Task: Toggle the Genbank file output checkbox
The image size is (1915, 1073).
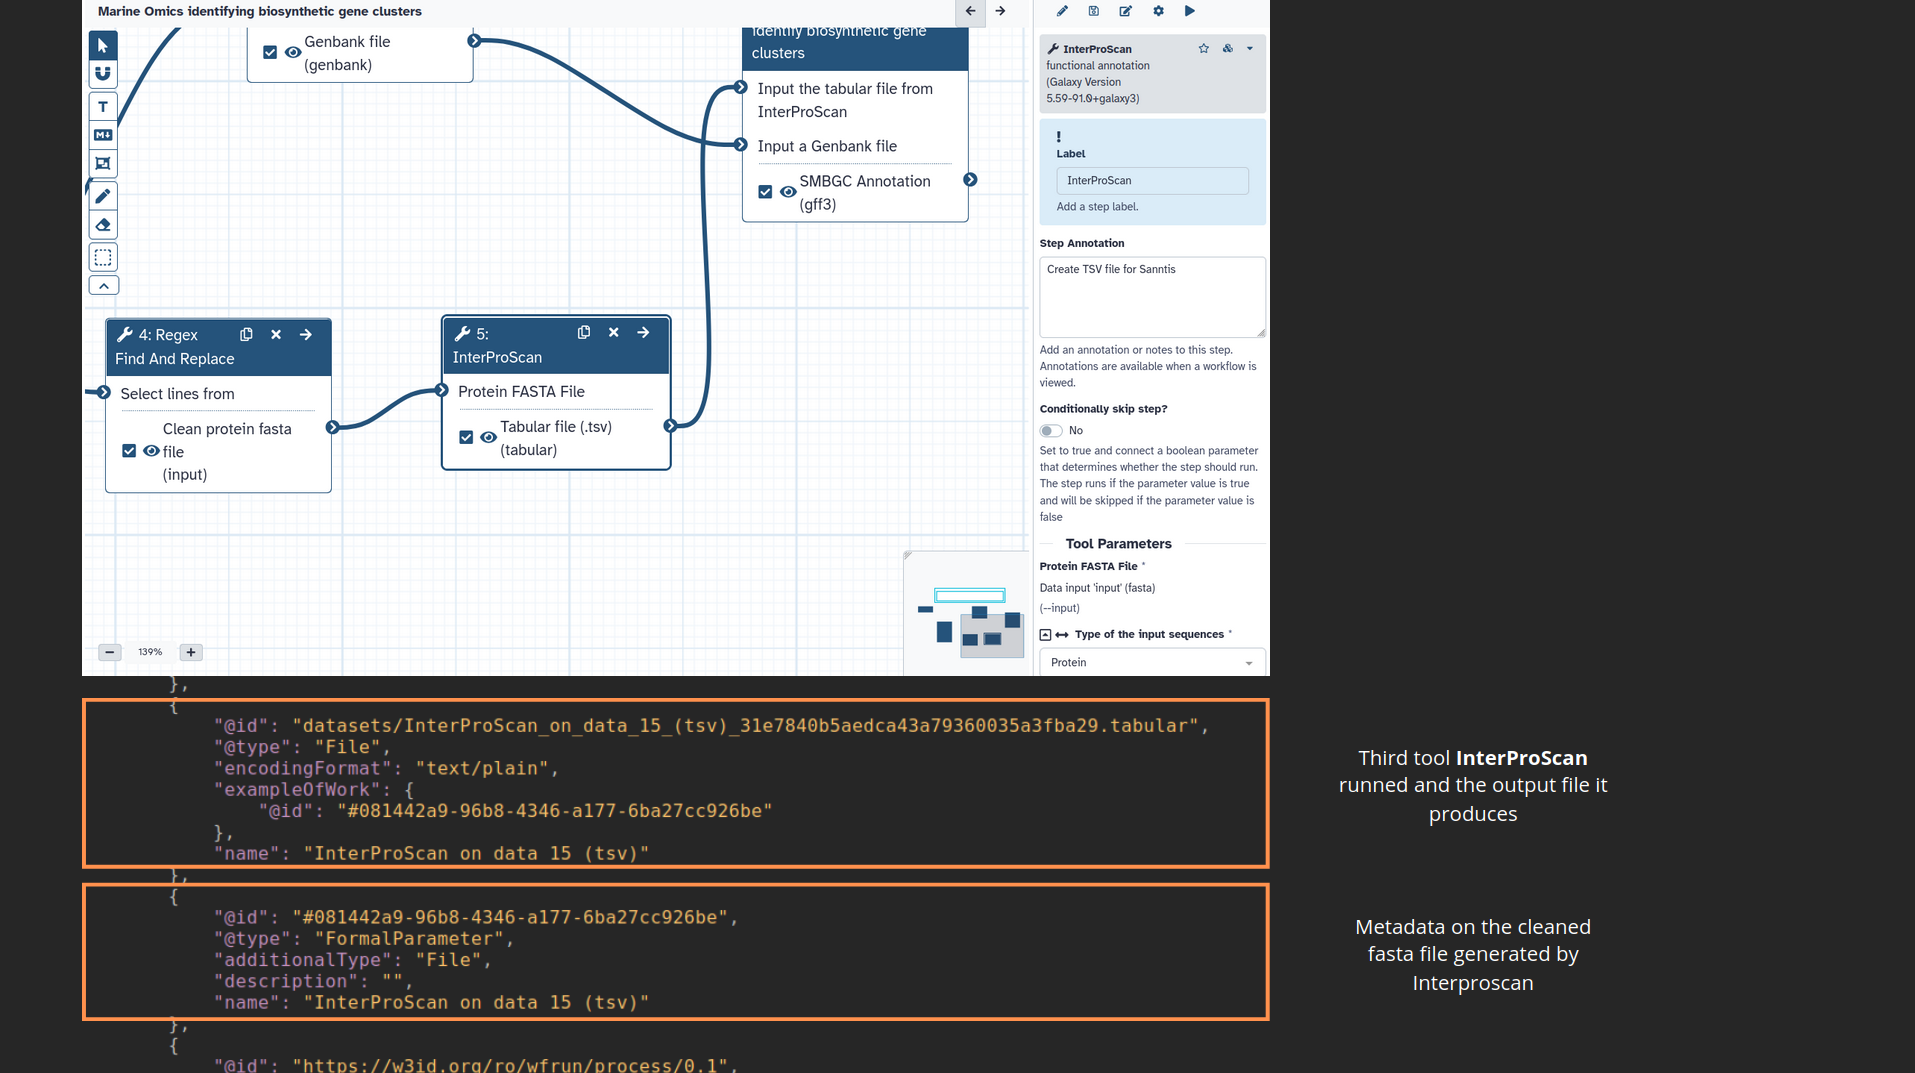Action: [270, 52]
